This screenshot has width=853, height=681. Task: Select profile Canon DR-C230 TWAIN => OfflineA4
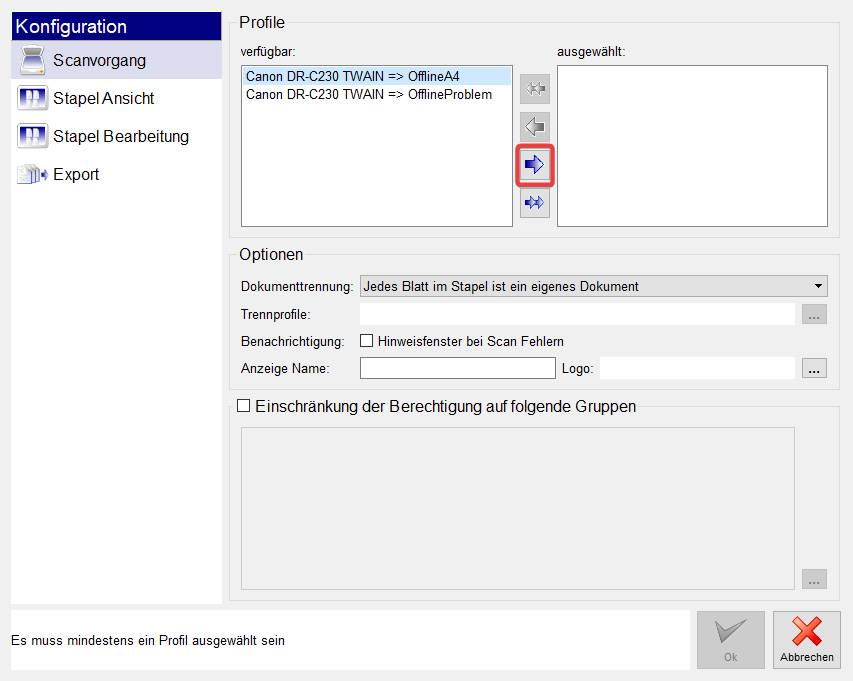(x=377, y=76)
